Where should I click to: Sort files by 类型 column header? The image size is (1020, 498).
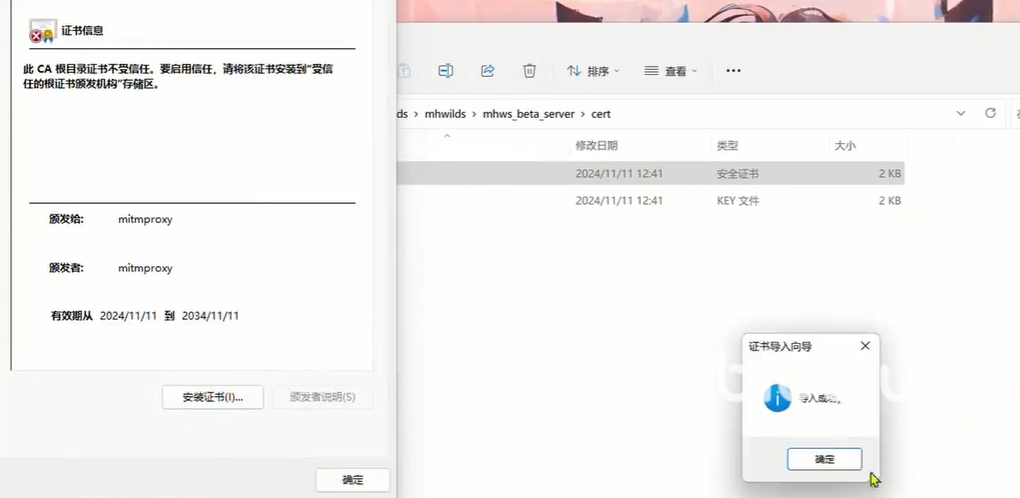(x=727, y=146)
